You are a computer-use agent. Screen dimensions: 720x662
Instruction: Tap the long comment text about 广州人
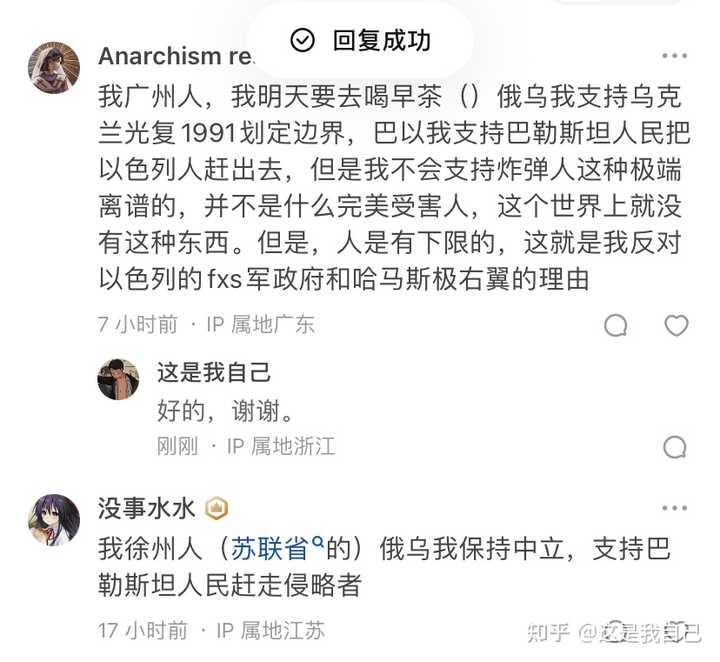tap(394, 188)
